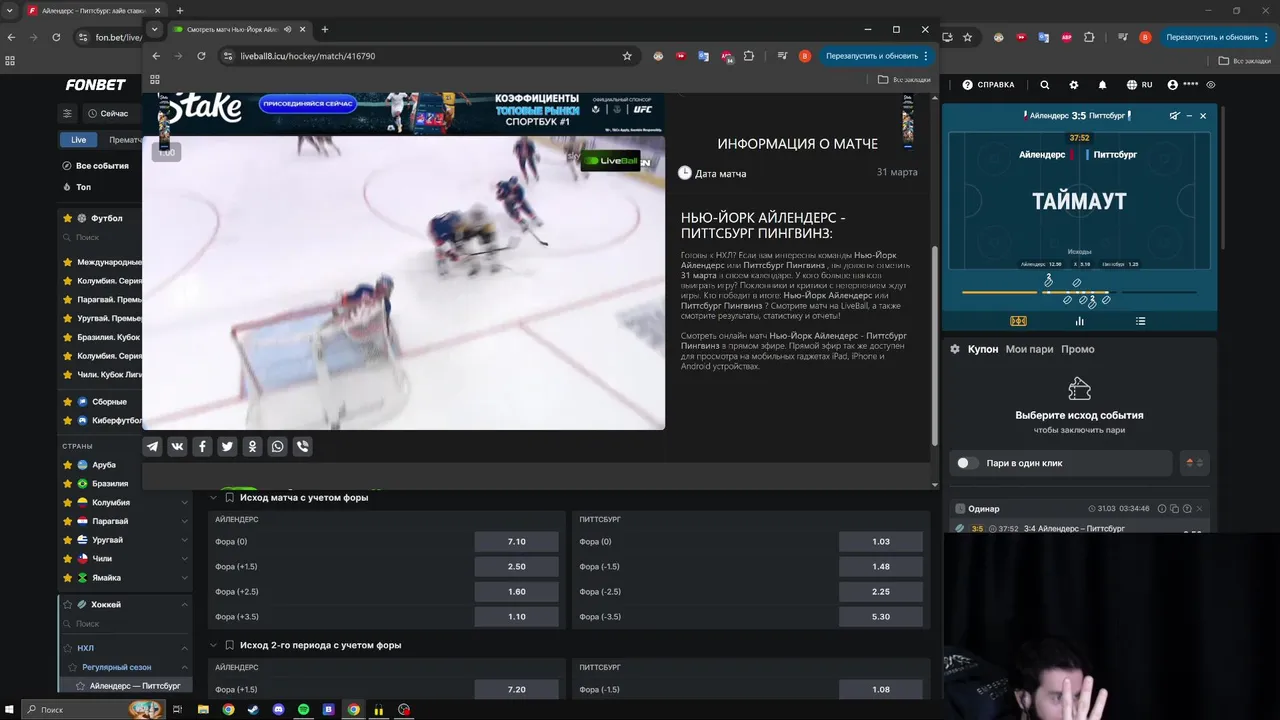Share the liveball match via VK

(x=177, y=447)
